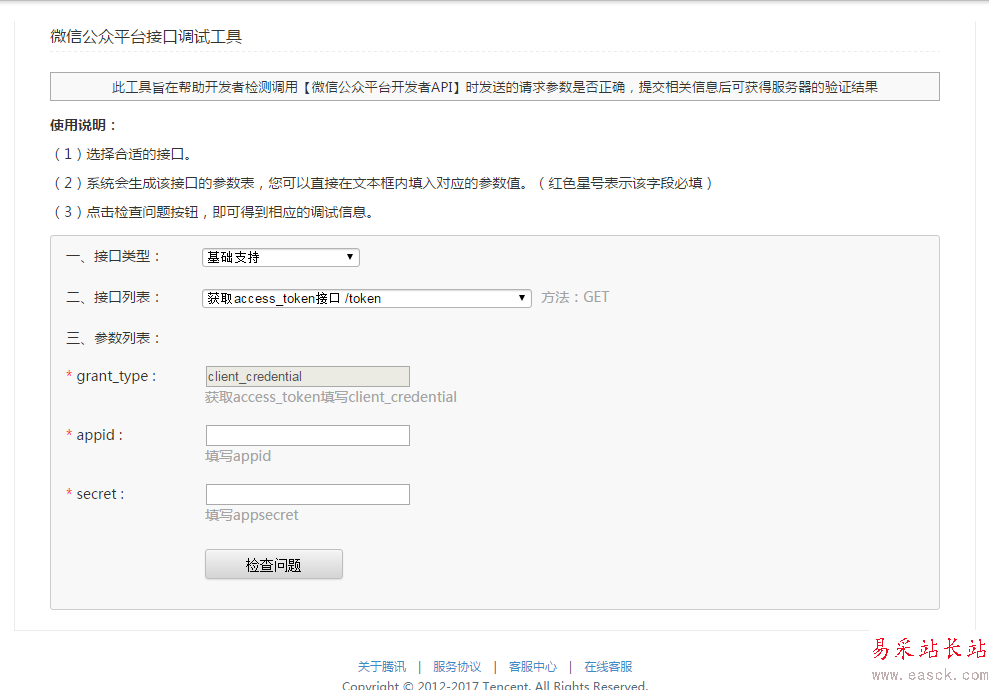
Task: Open the 接口类型 dropdown showing 基础支持
Action: click(x=281, y=257)
